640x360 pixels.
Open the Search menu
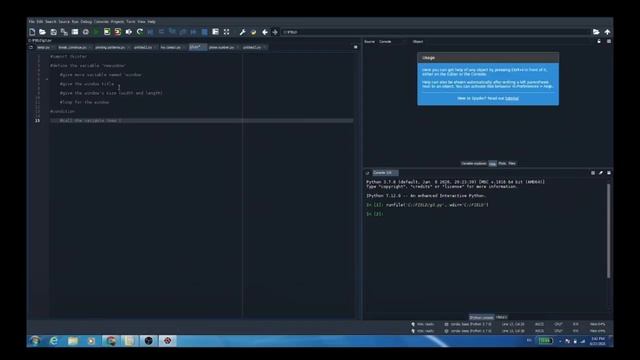[x=51, y=22]
